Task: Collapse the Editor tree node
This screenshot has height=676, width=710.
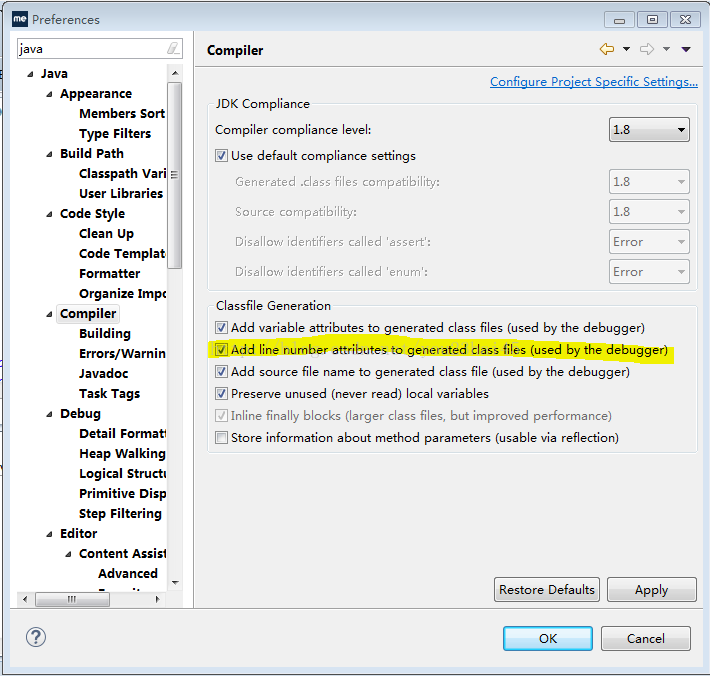Action: [x=49, y=535]
